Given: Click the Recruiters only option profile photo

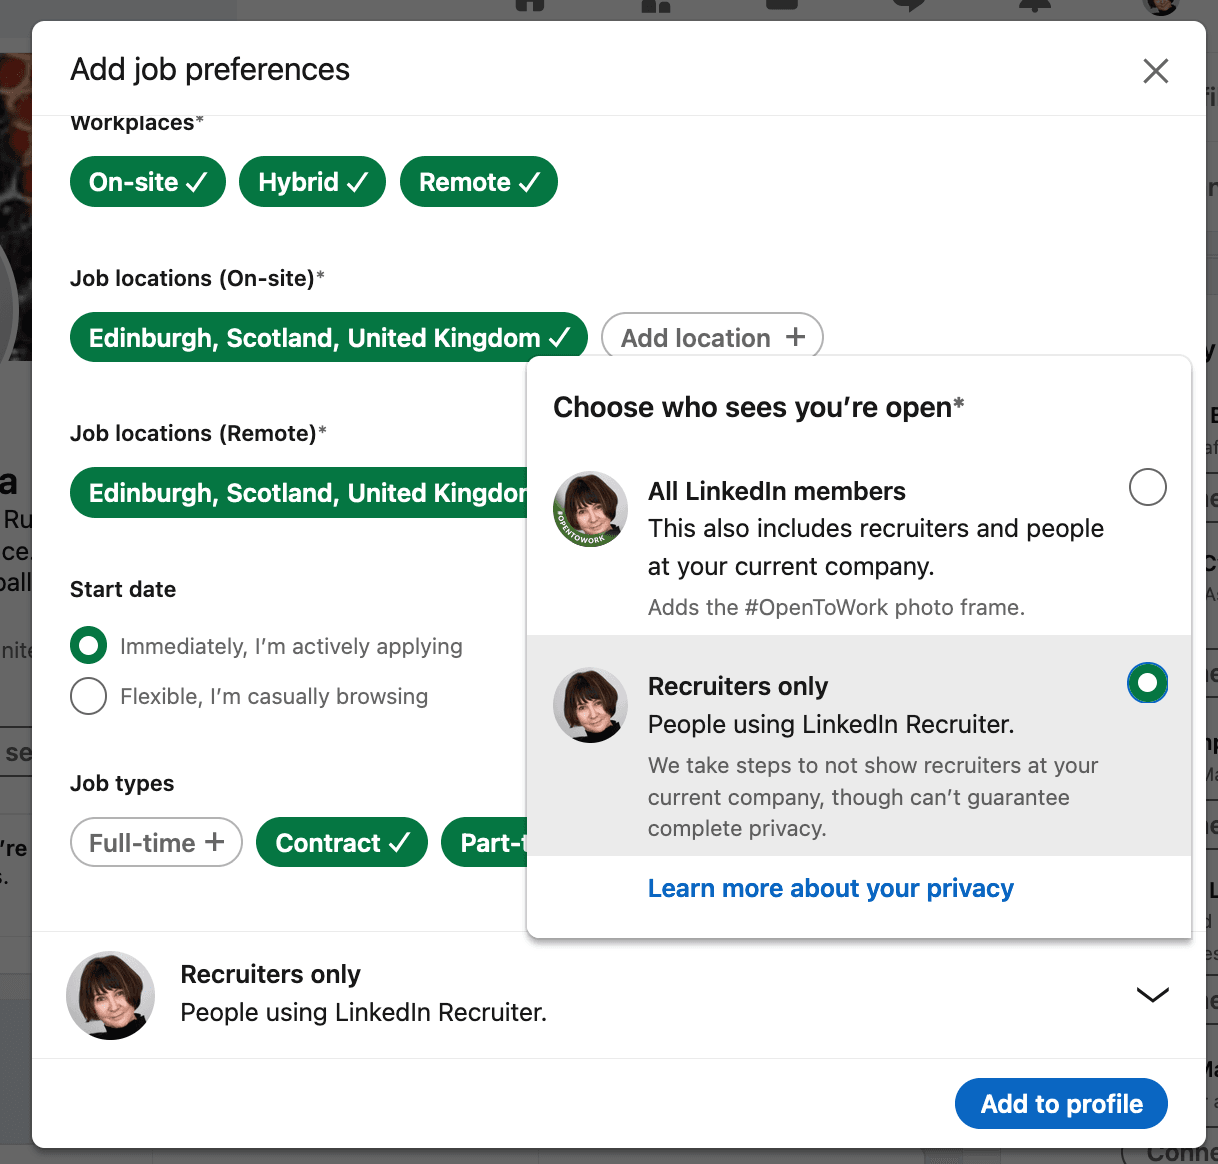Looking at the screenshot, I should [x=590, y=705].
